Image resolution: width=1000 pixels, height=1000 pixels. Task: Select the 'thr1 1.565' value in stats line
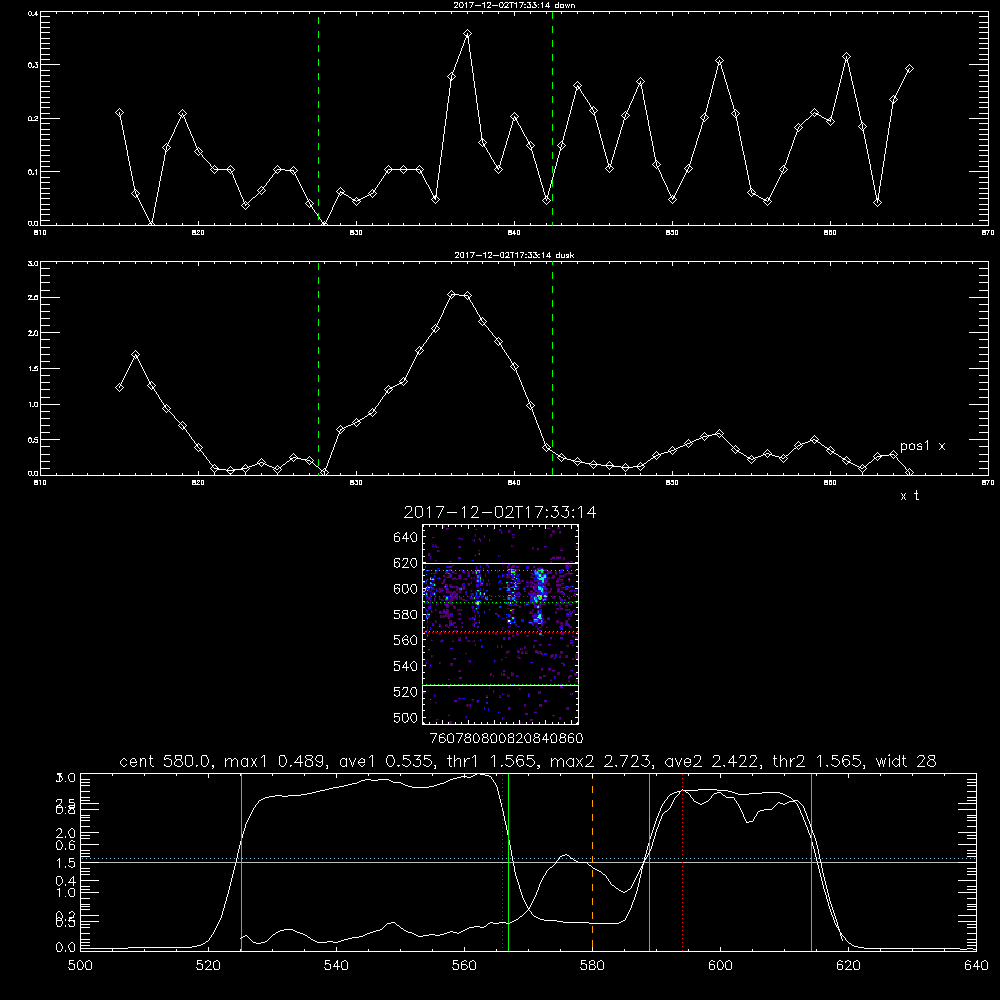[494, 761]
